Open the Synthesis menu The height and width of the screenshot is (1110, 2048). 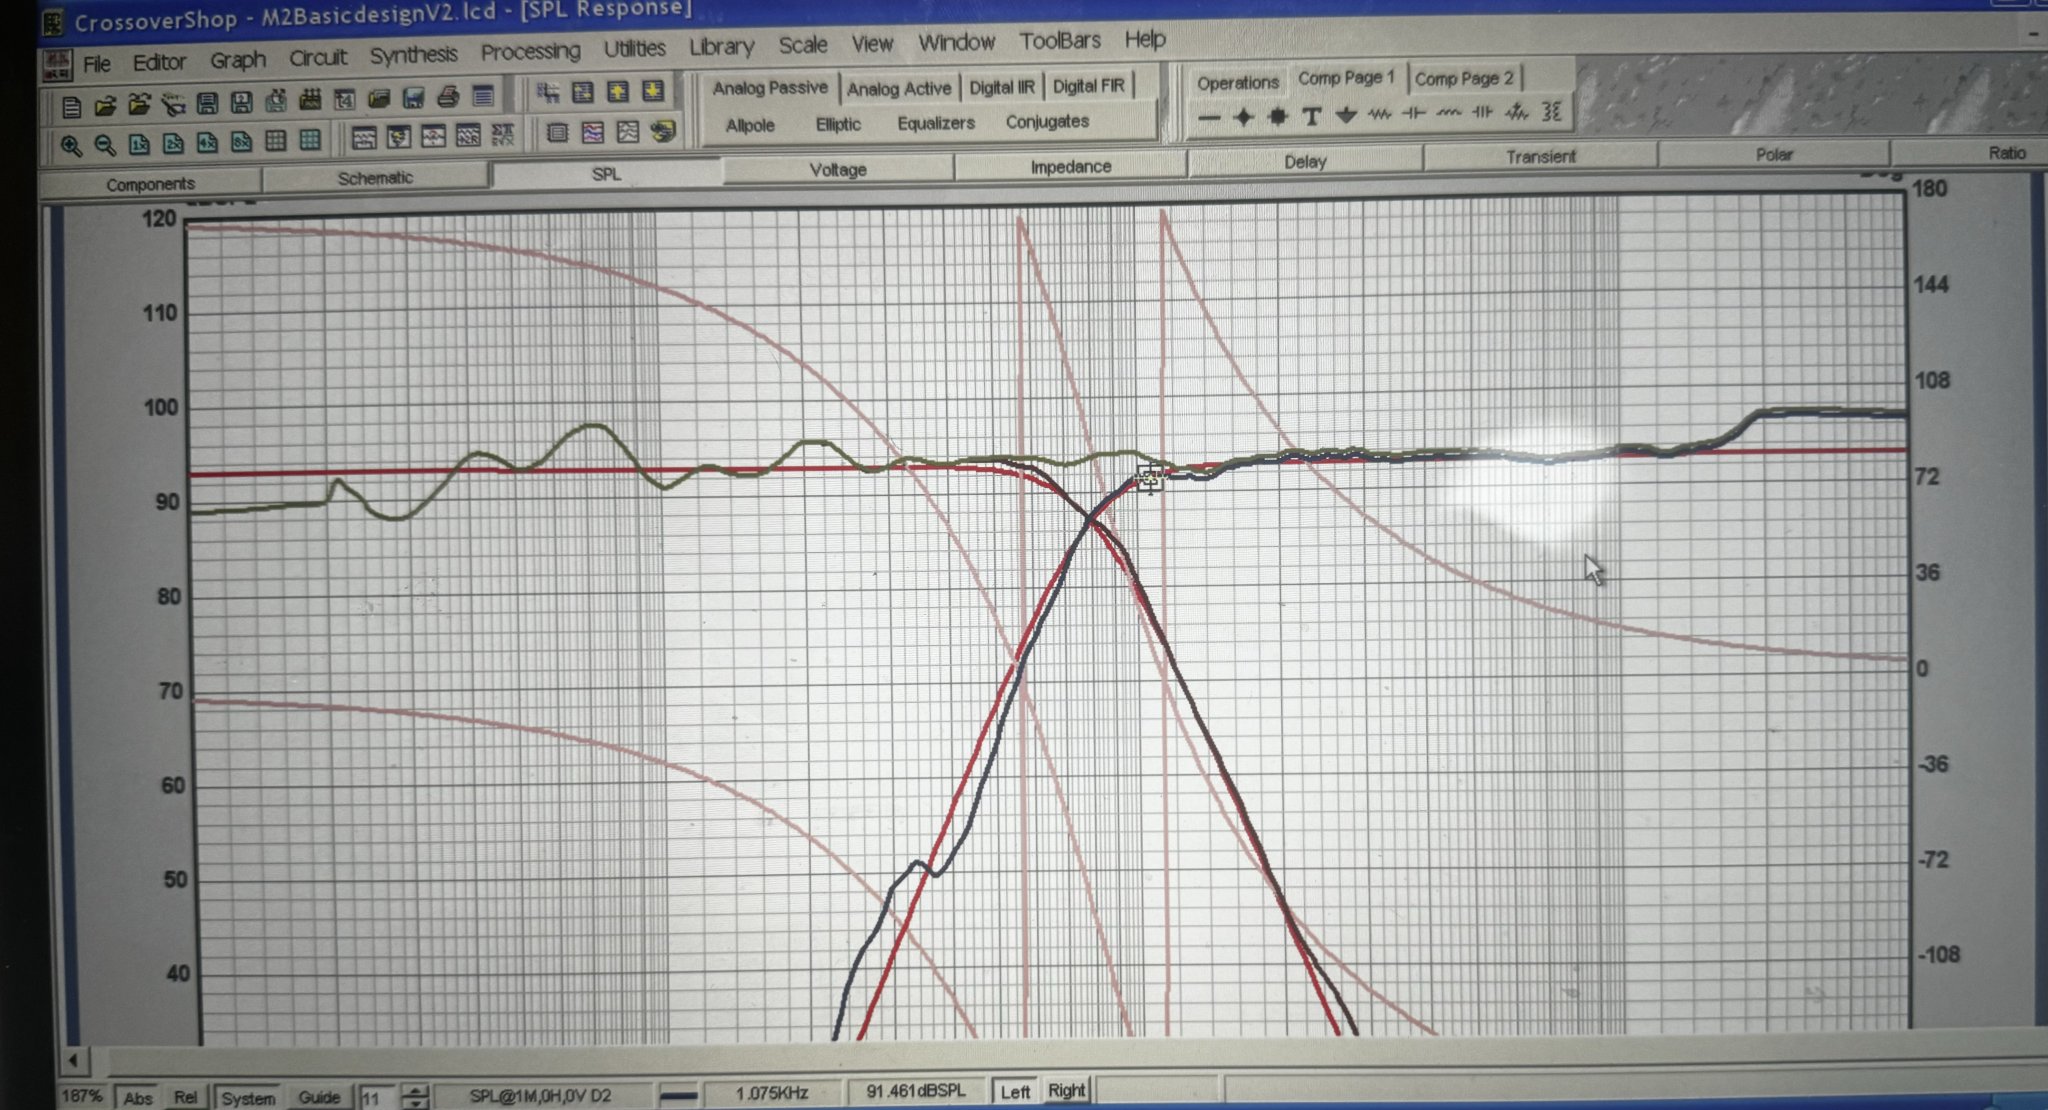413,55
